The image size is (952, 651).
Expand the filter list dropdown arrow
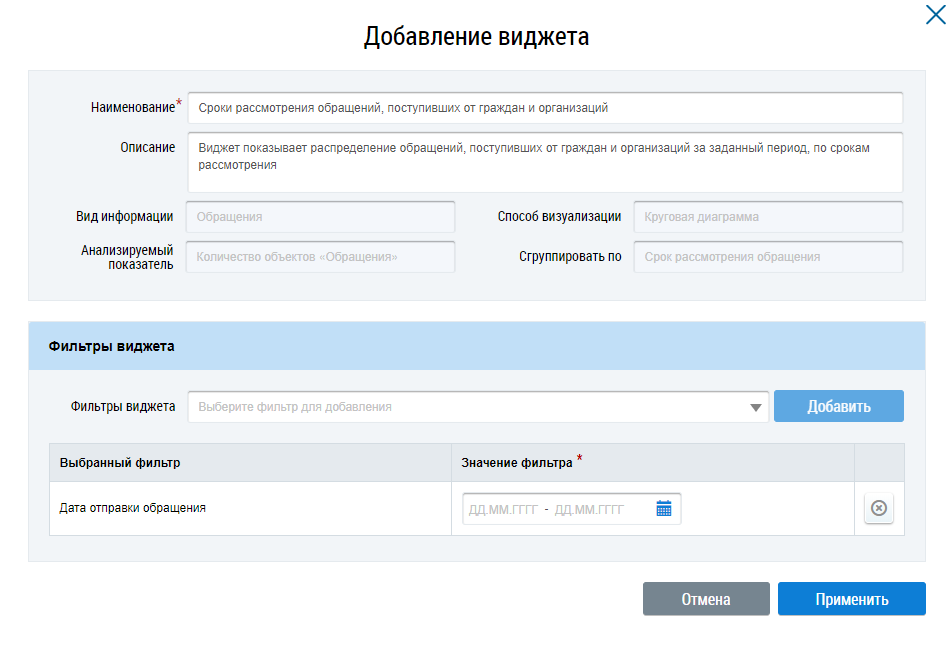tap(755, 407)
